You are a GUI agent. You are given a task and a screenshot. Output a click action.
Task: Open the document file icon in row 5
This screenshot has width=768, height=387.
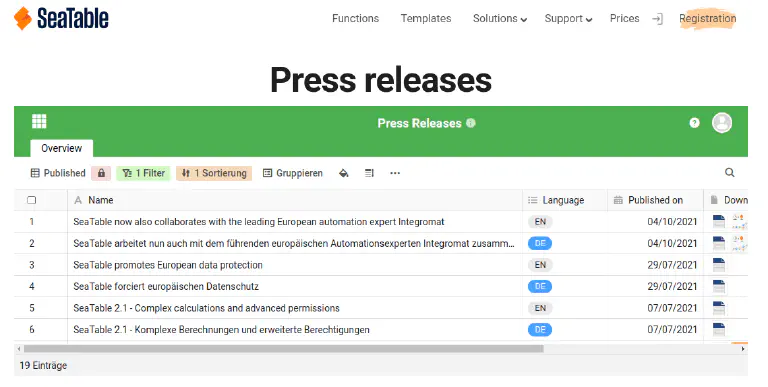click(x=719, y=308)
